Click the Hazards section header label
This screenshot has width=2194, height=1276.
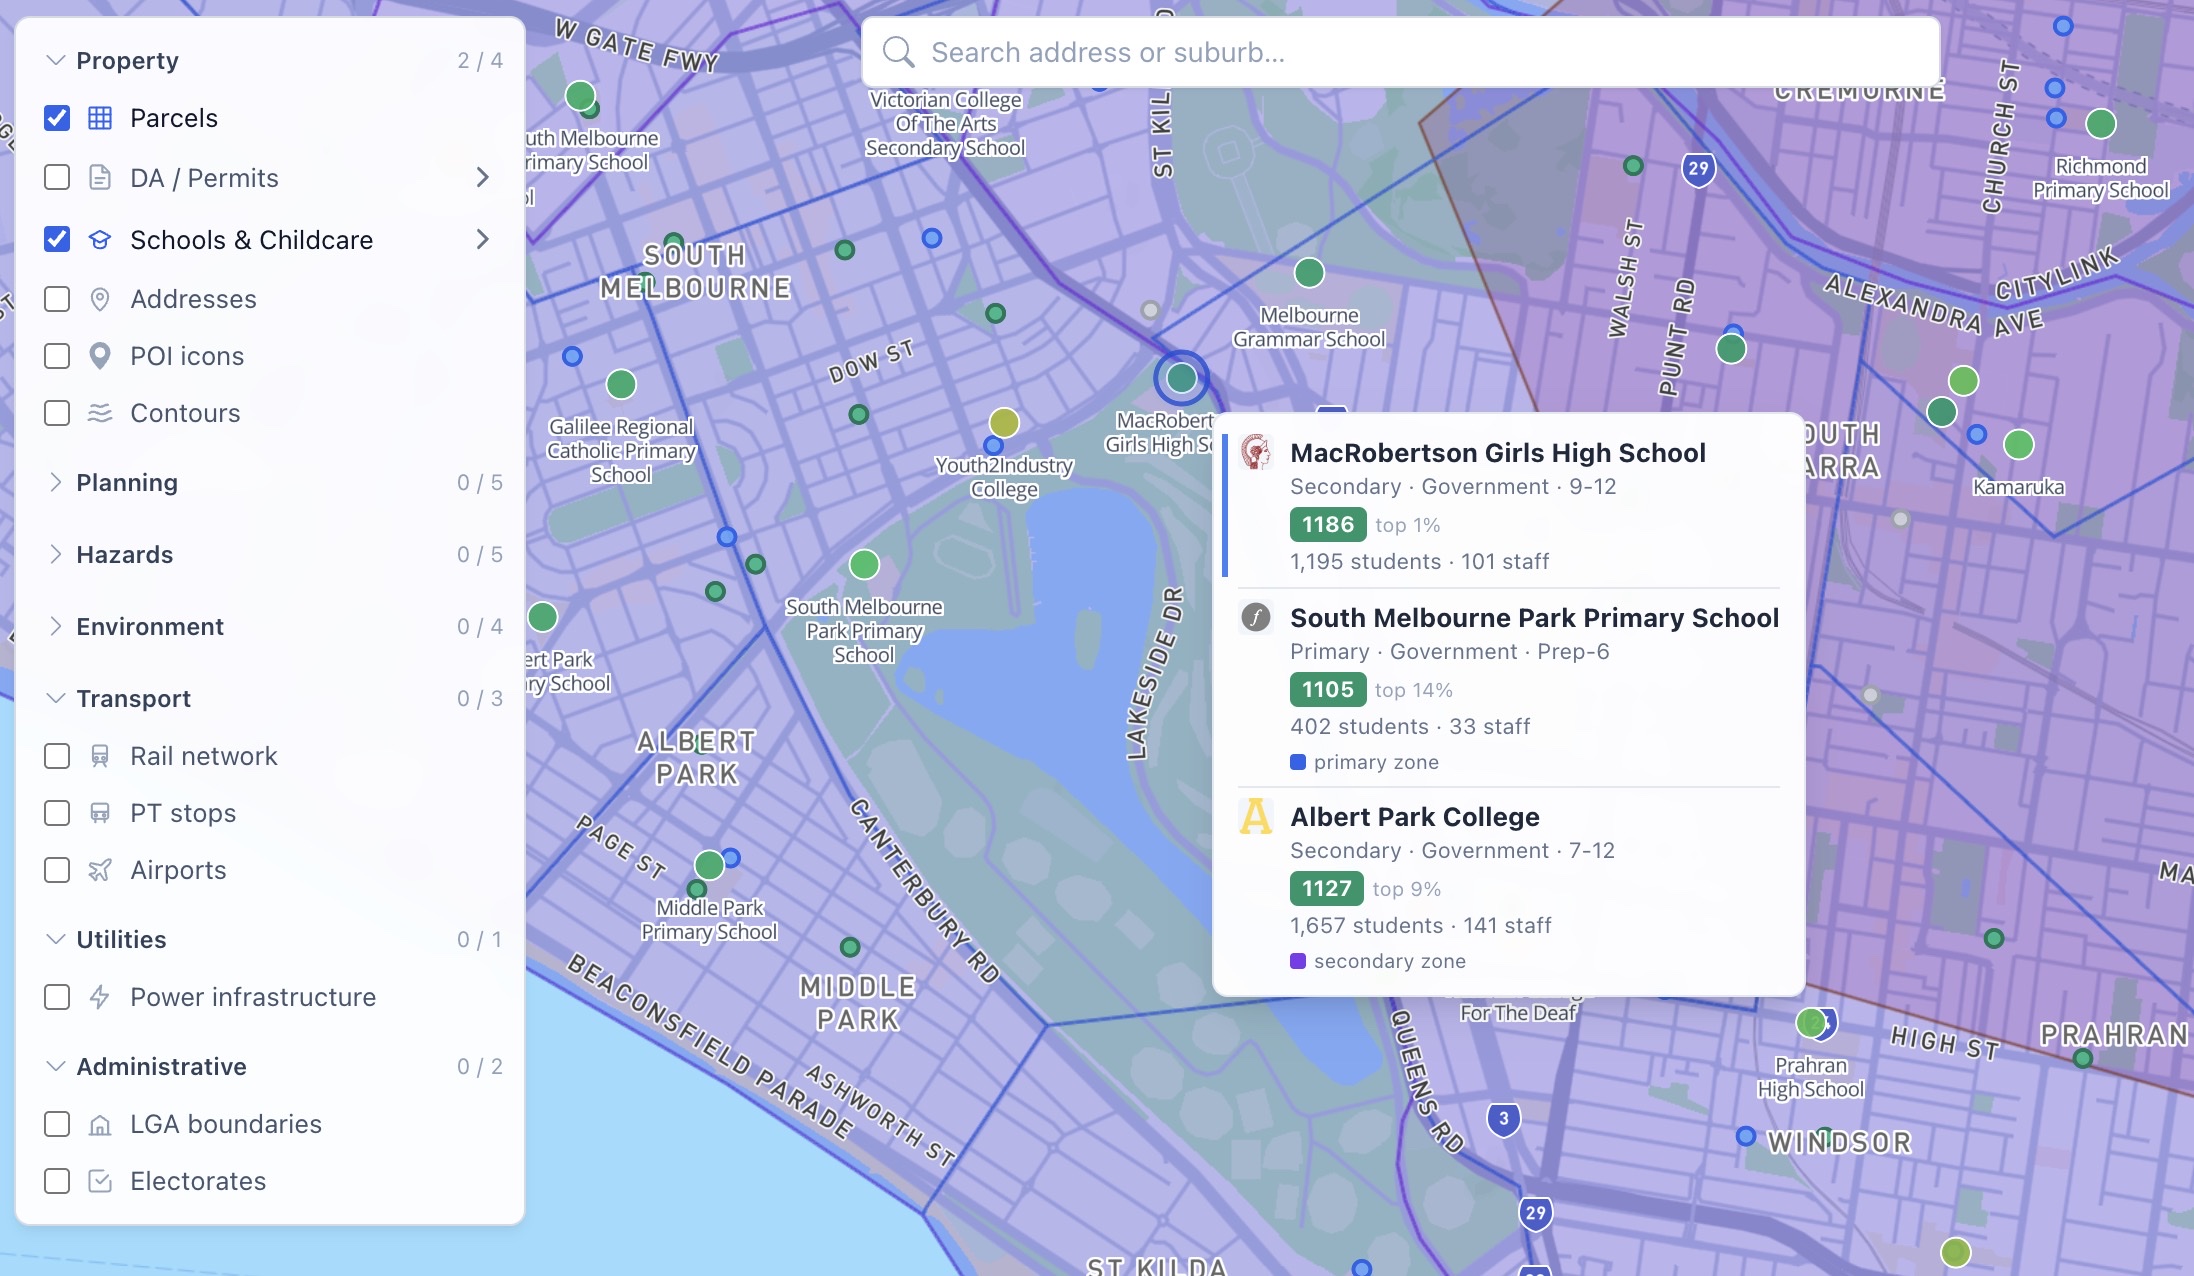(125, 554)
